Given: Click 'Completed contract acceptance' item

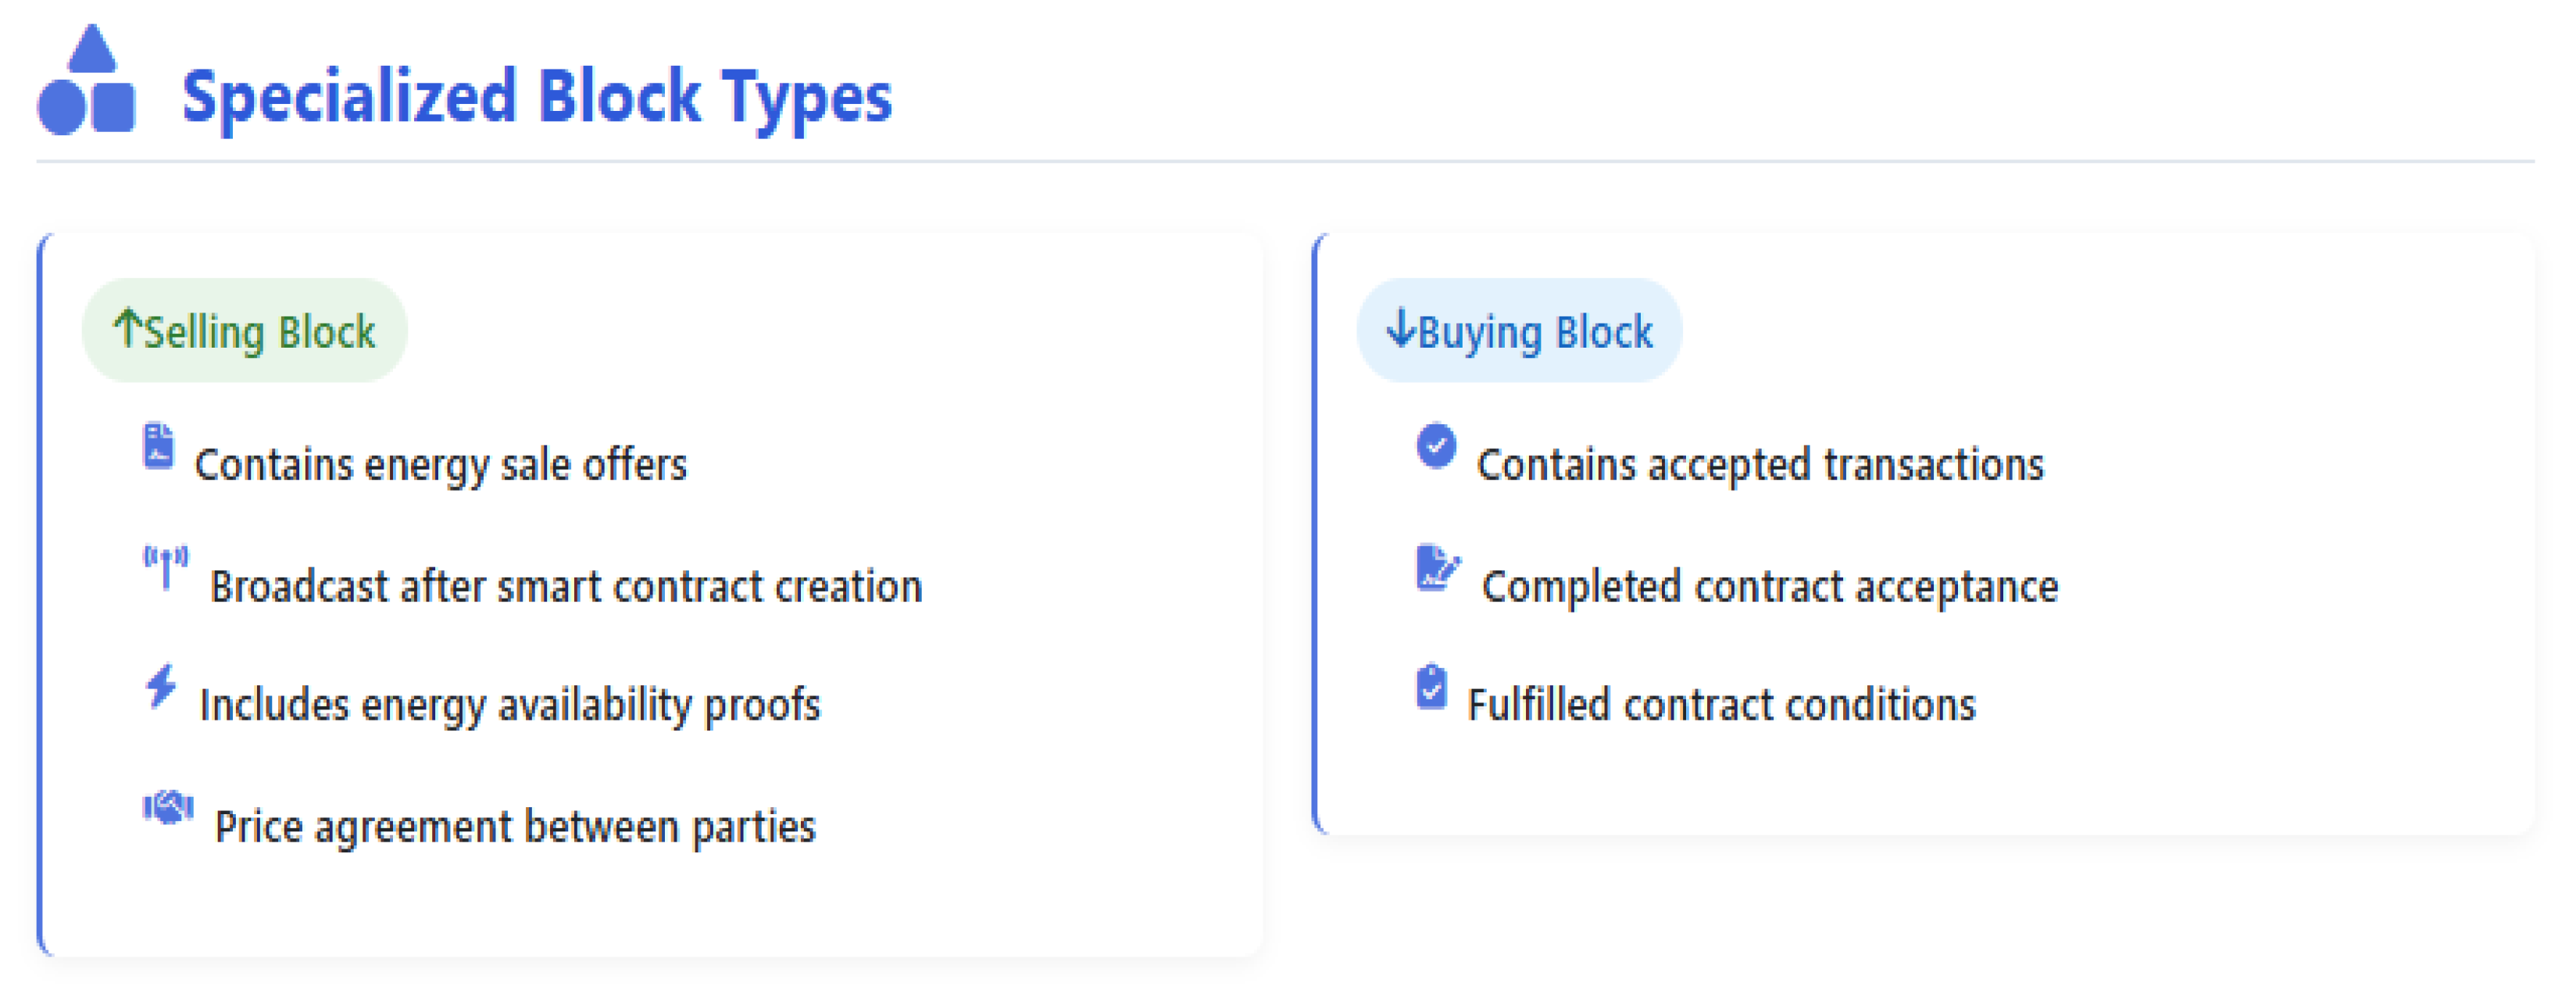Looking at the screenshot, I should (x=1770, y=587).
